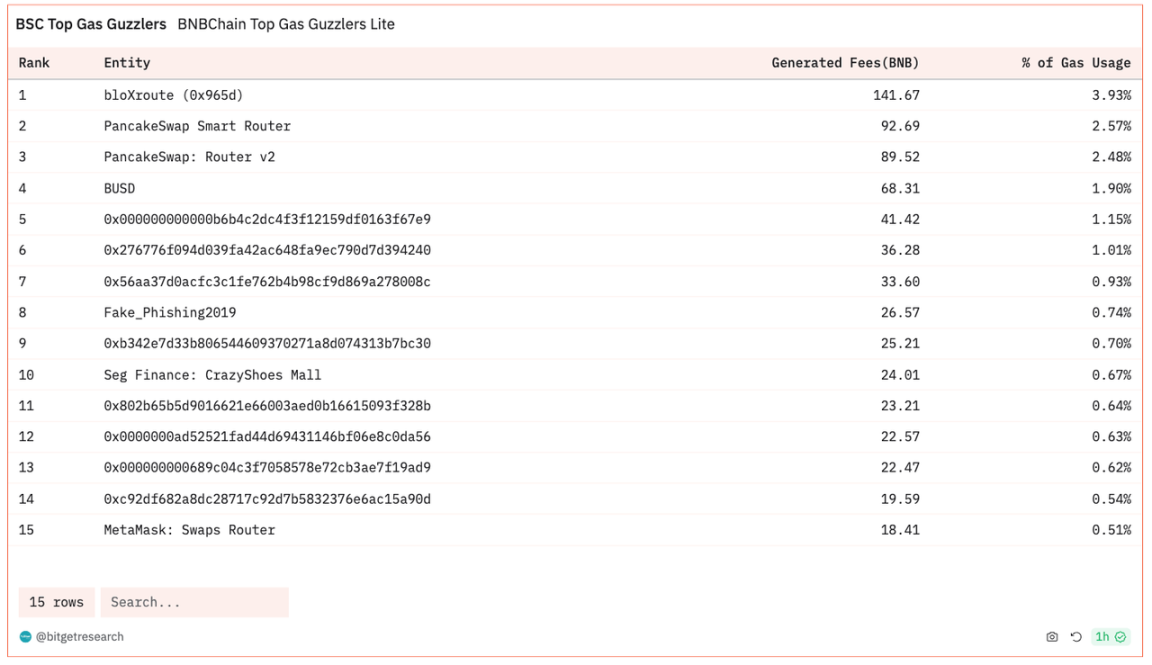Sort by the Rank column header
This screenshot has height=665, width=1152.
(x=34, y=63)
